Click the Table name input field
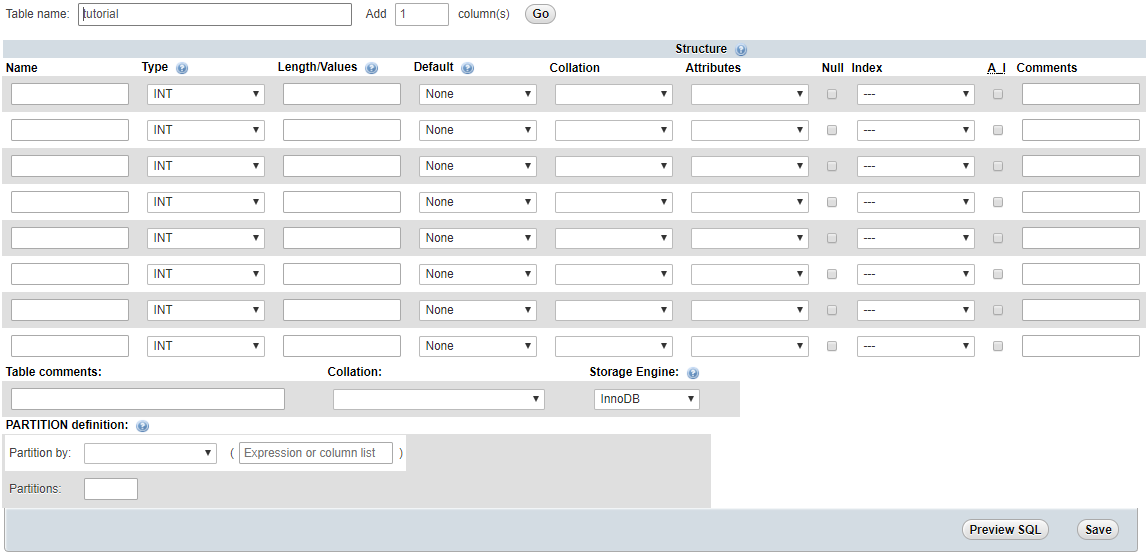1146x559 pixels. click(215, 14)
